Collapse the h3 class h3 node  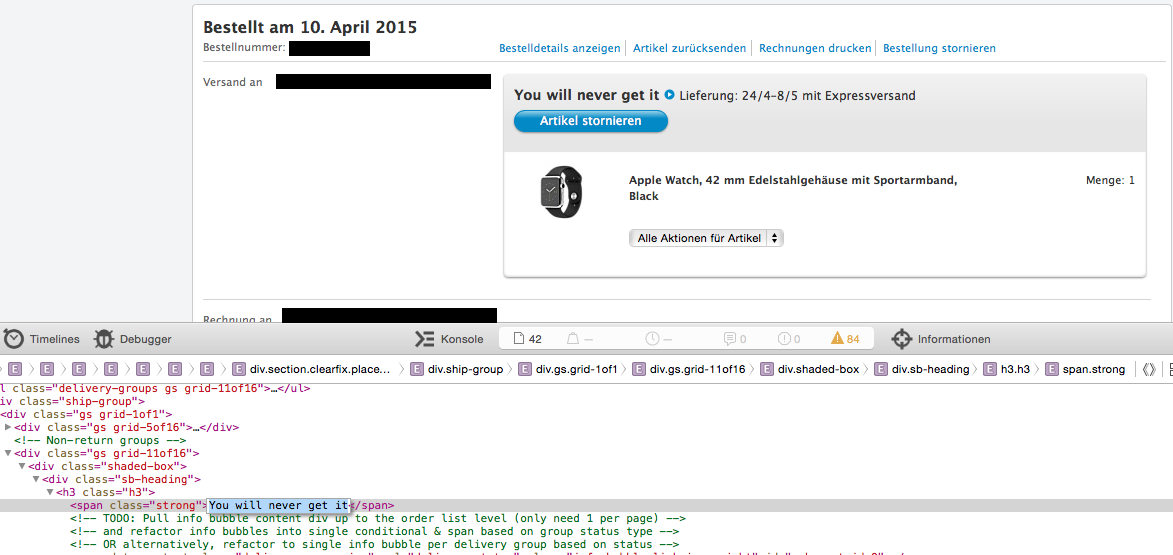pyautogui.click(x=50, y=492)
